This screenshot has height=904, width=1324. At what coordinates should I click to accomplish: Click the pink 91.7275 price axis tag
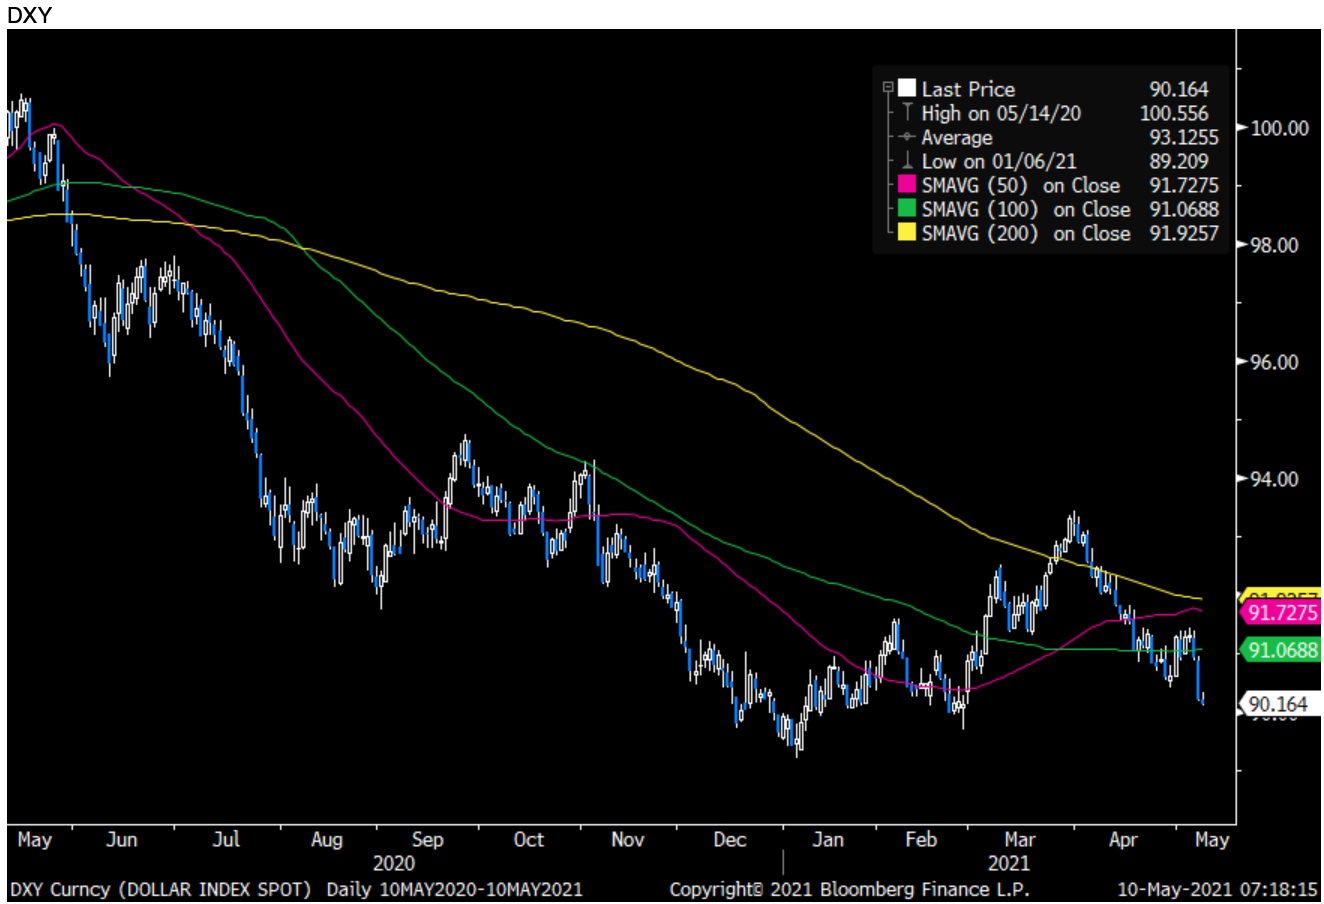[1282, 612]
